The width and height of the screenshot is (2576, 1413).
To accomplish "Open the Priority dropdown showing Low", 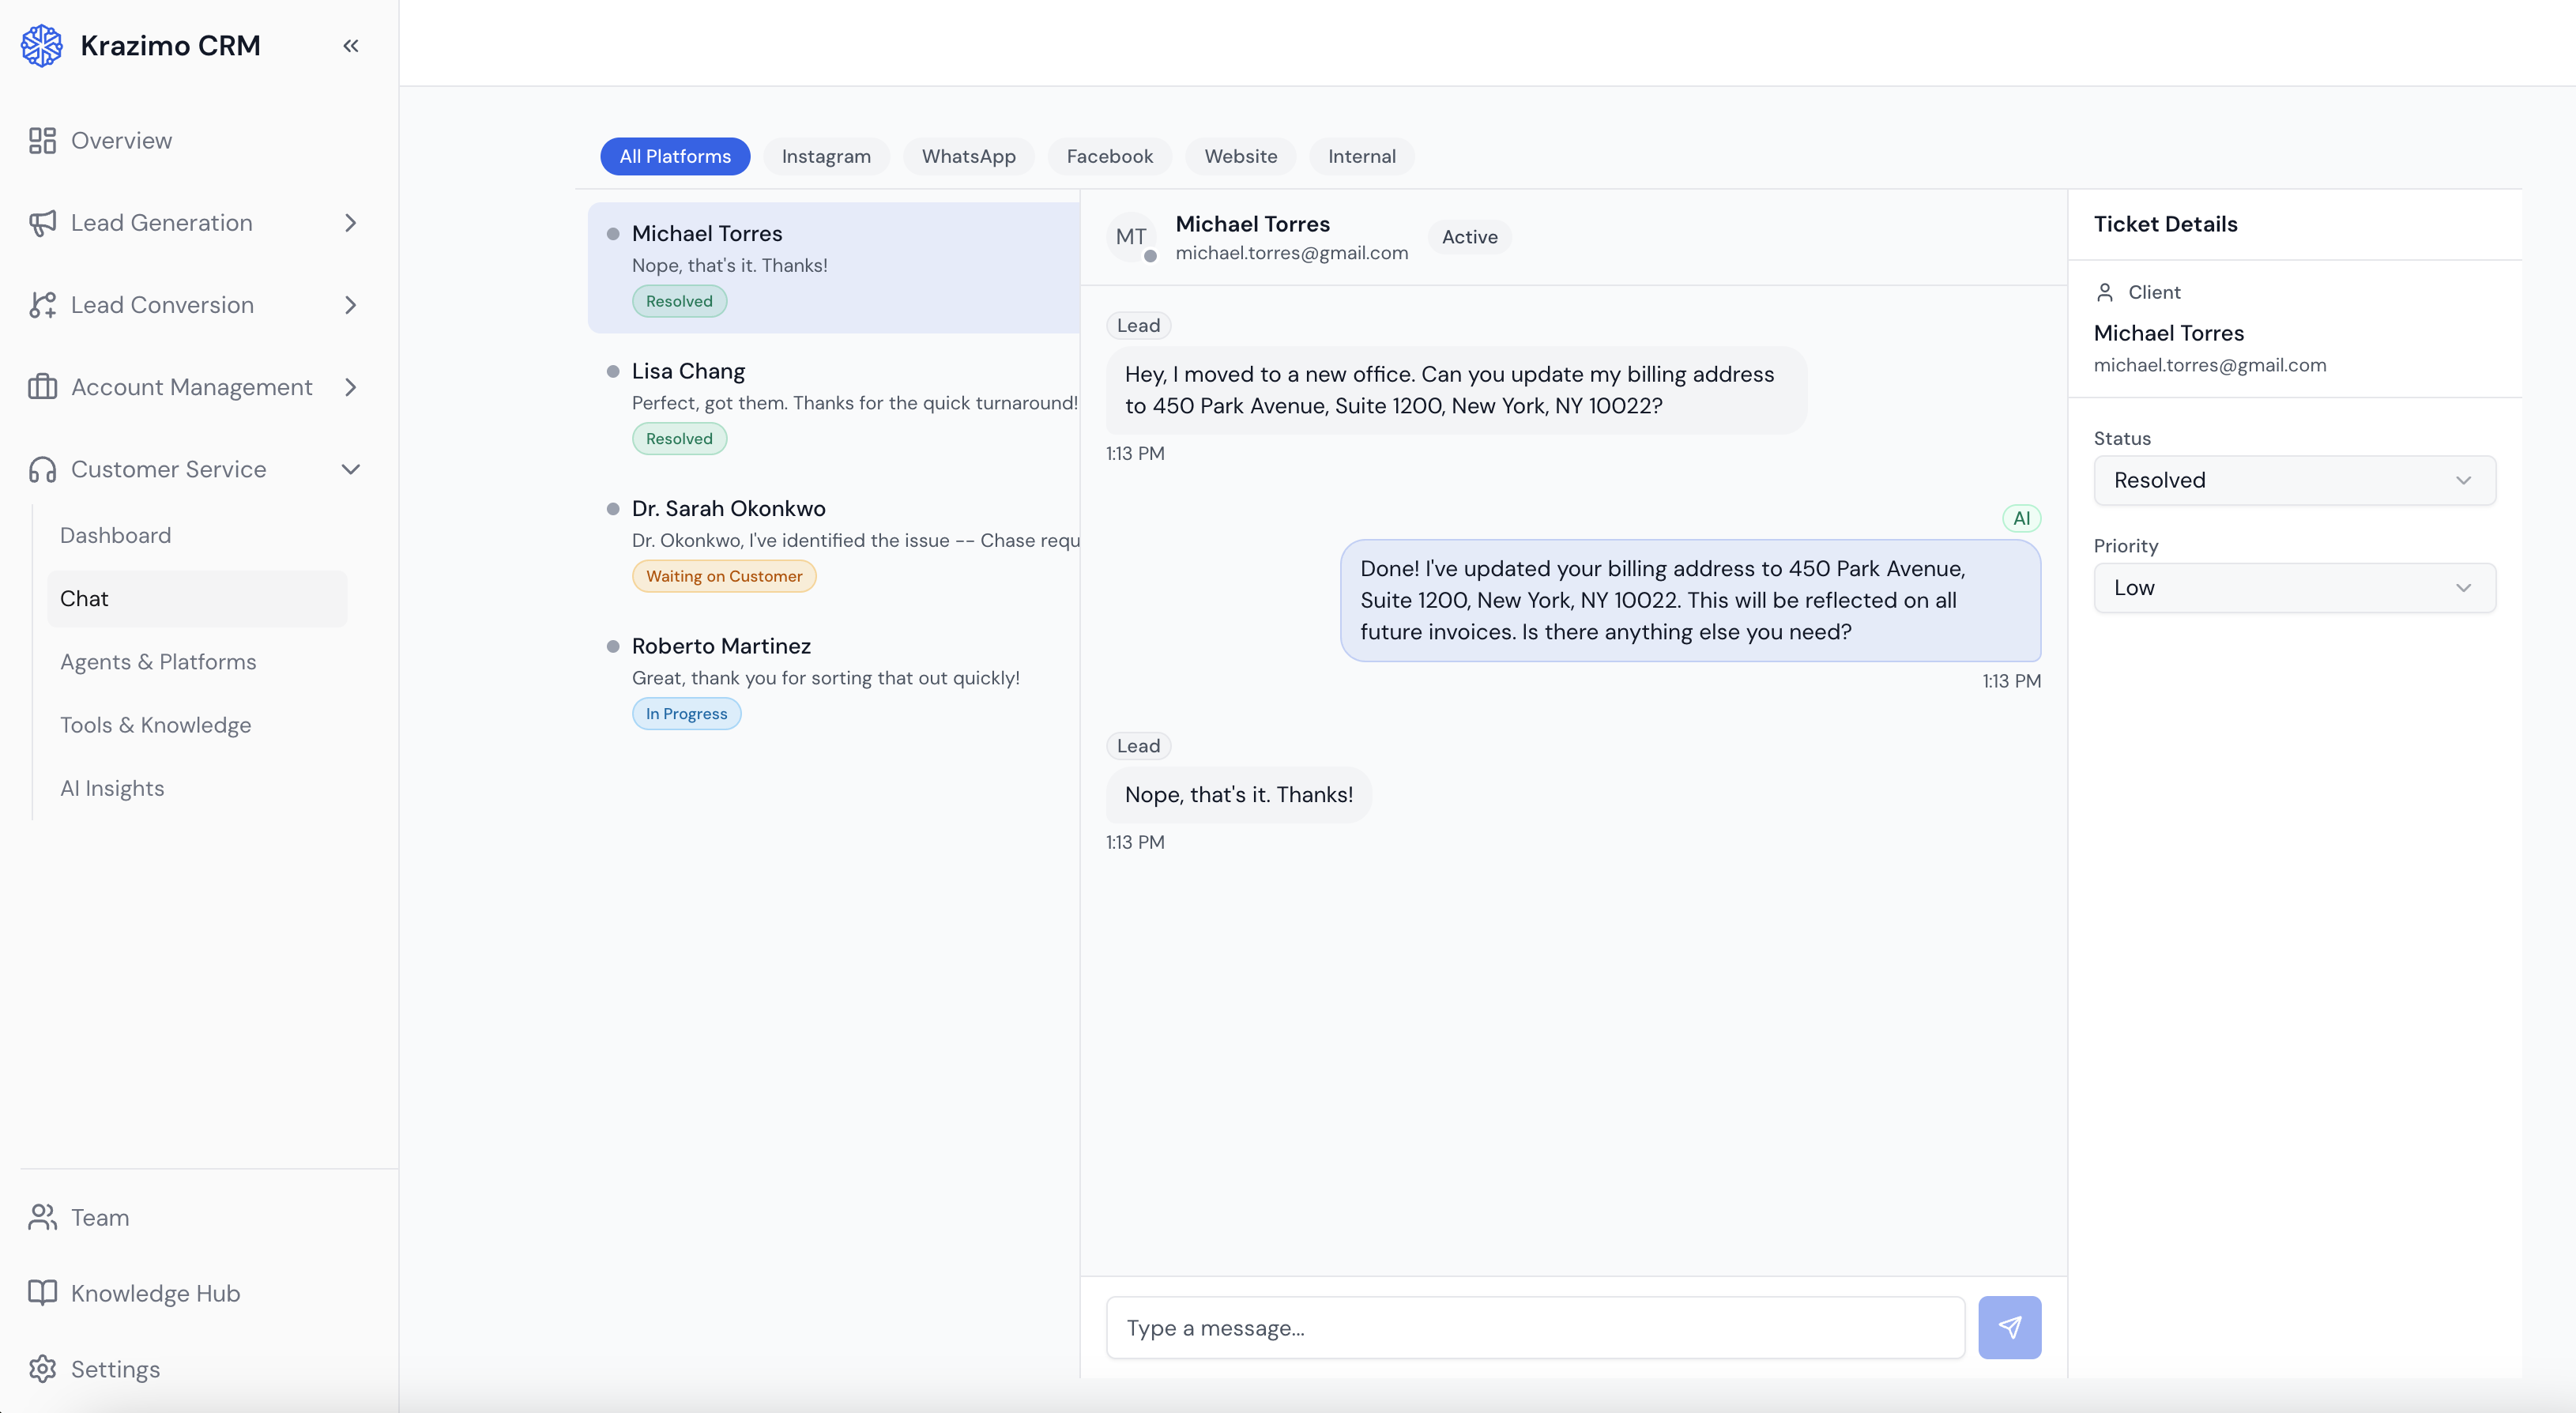I will [x=2294, y=588].
